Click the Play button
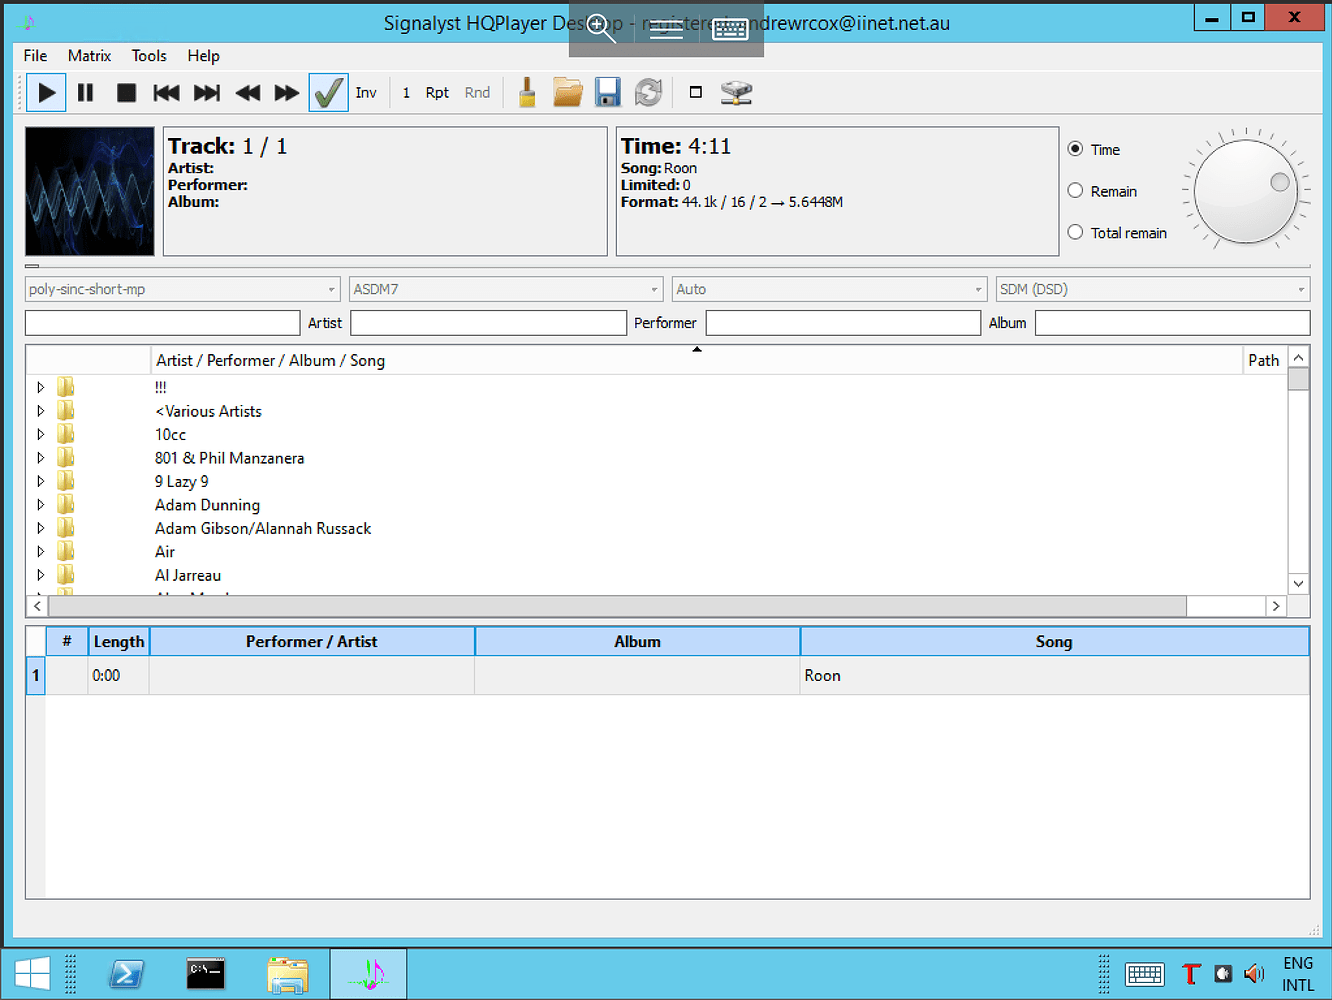This screenshot has width=1332, height=1000. (x=46, y=92)
